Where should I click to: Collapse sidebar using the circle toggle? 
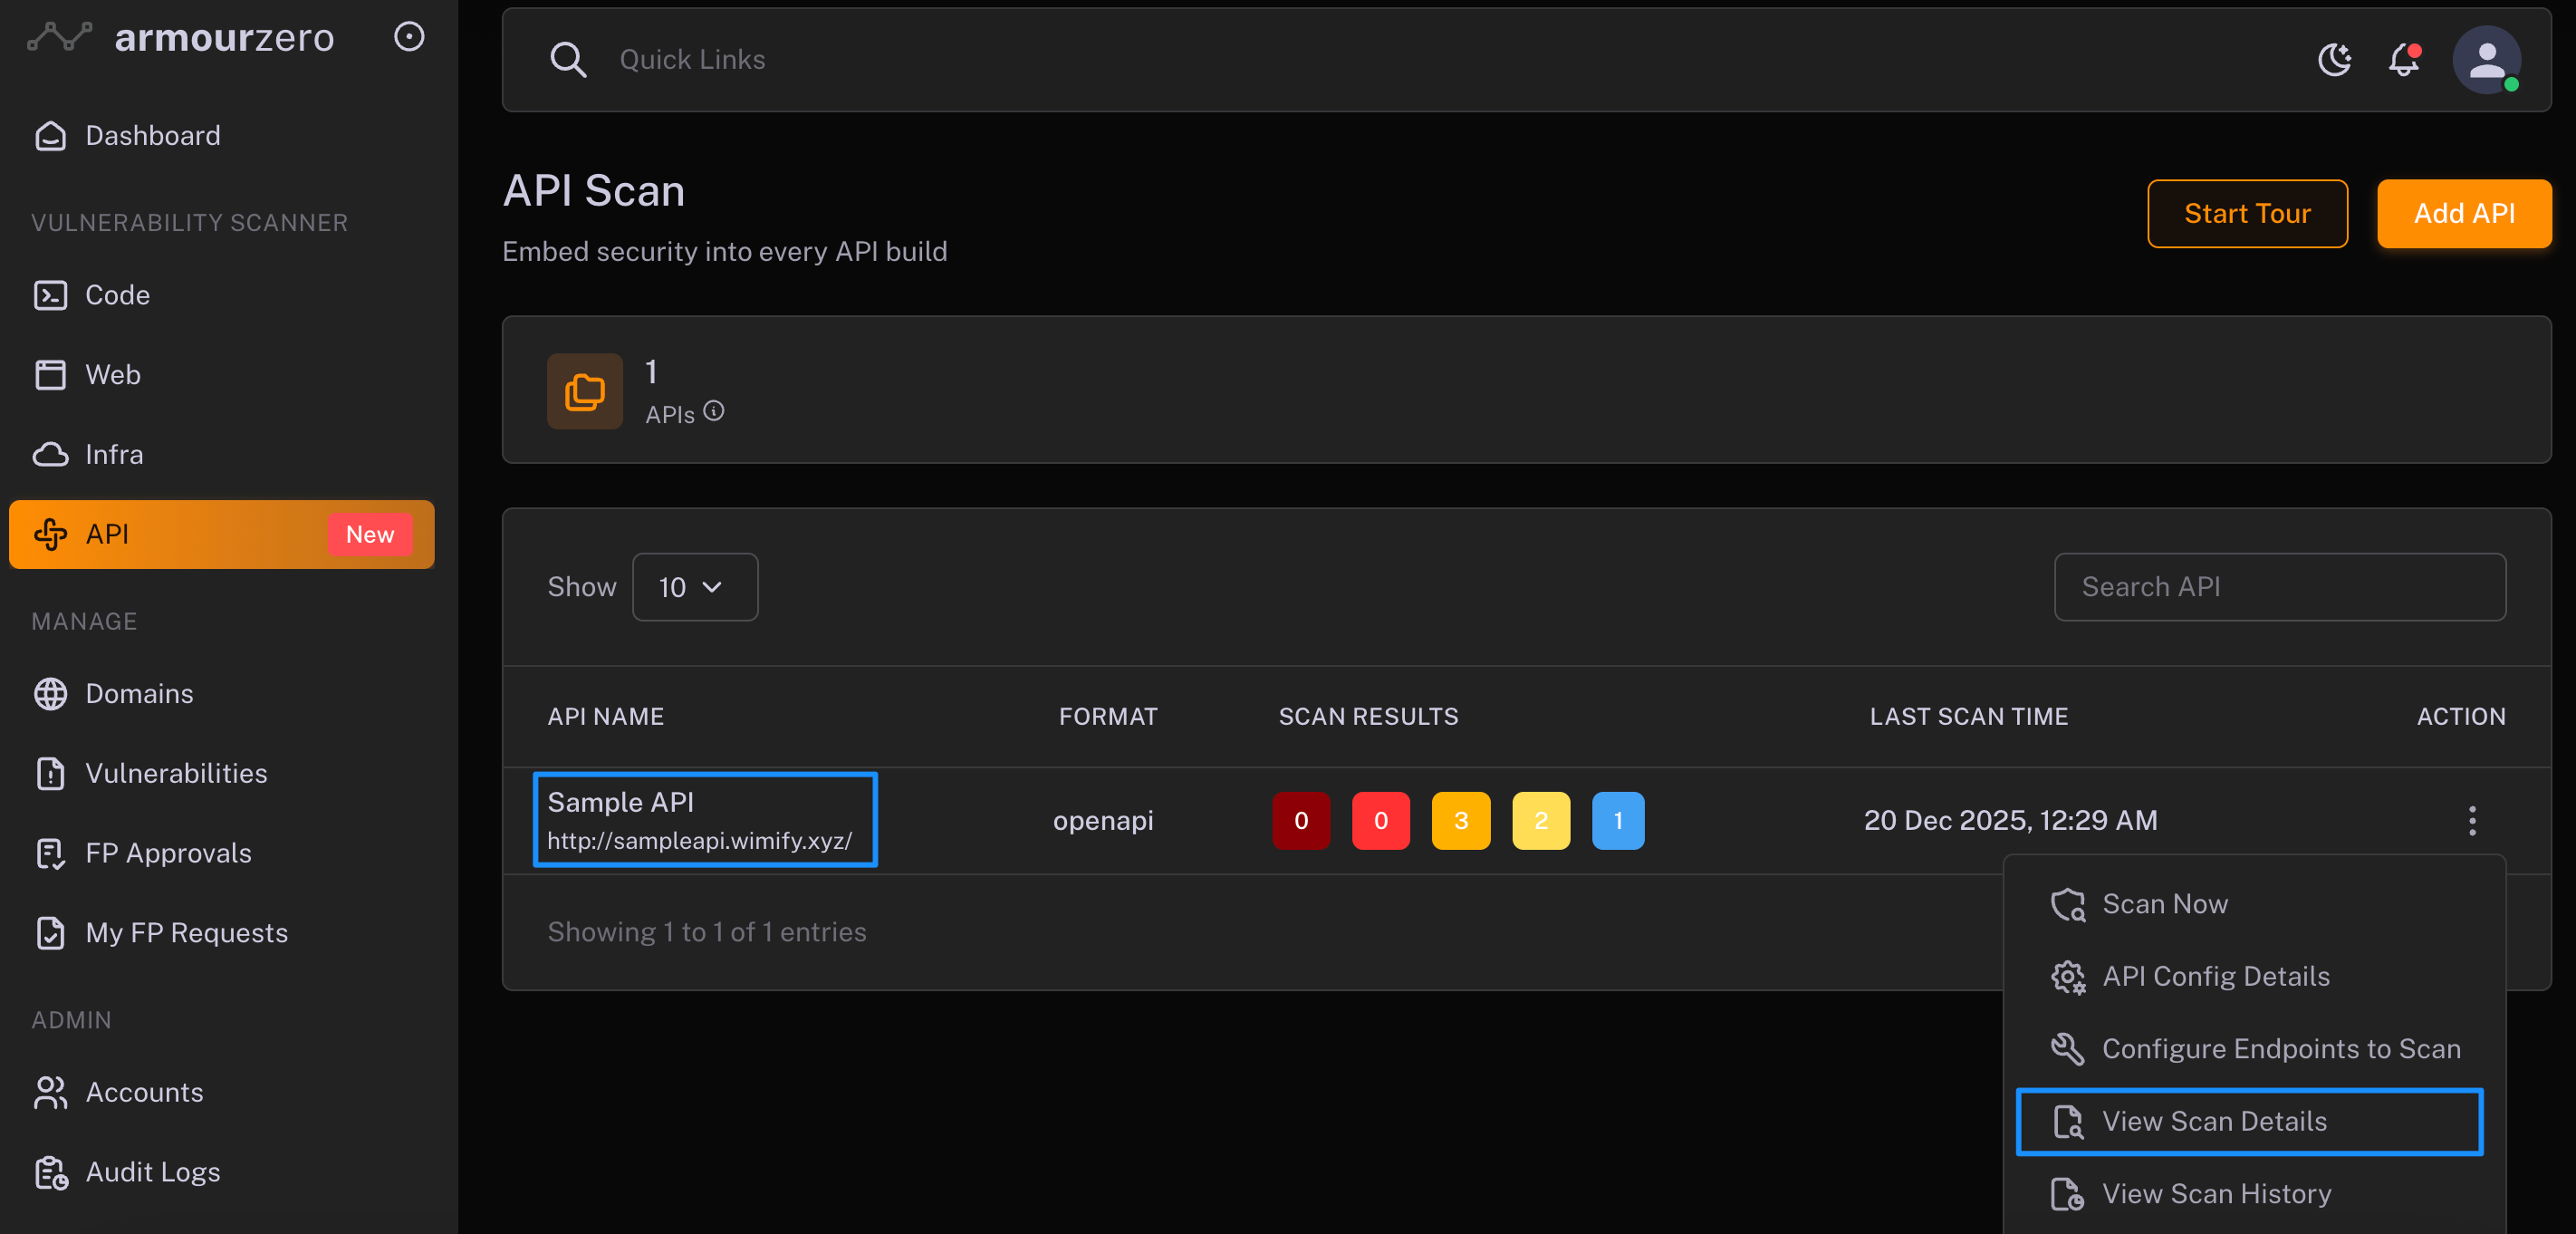click(x=409, y=37)
